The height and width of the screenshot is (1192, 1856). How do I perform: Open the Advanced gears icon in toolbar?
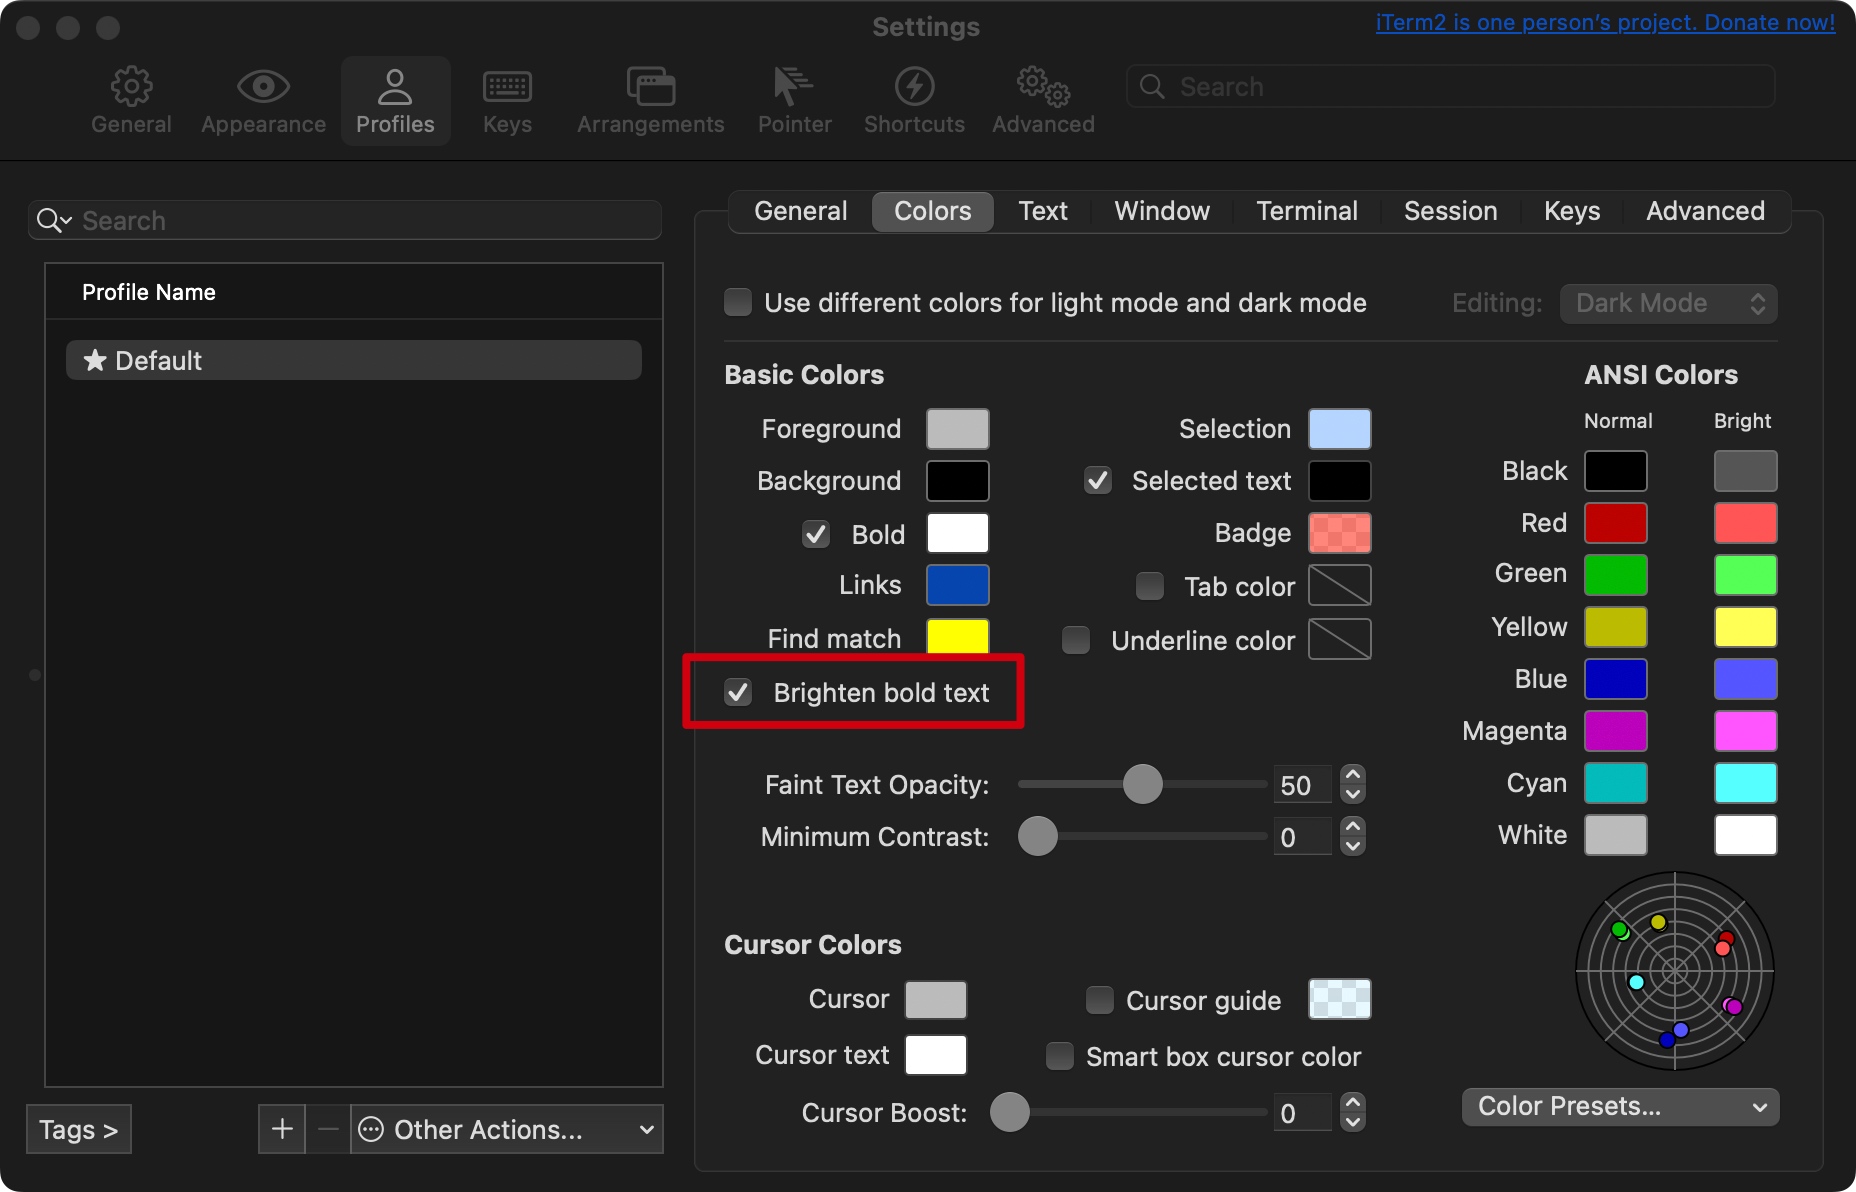[x=1043, y=87]
